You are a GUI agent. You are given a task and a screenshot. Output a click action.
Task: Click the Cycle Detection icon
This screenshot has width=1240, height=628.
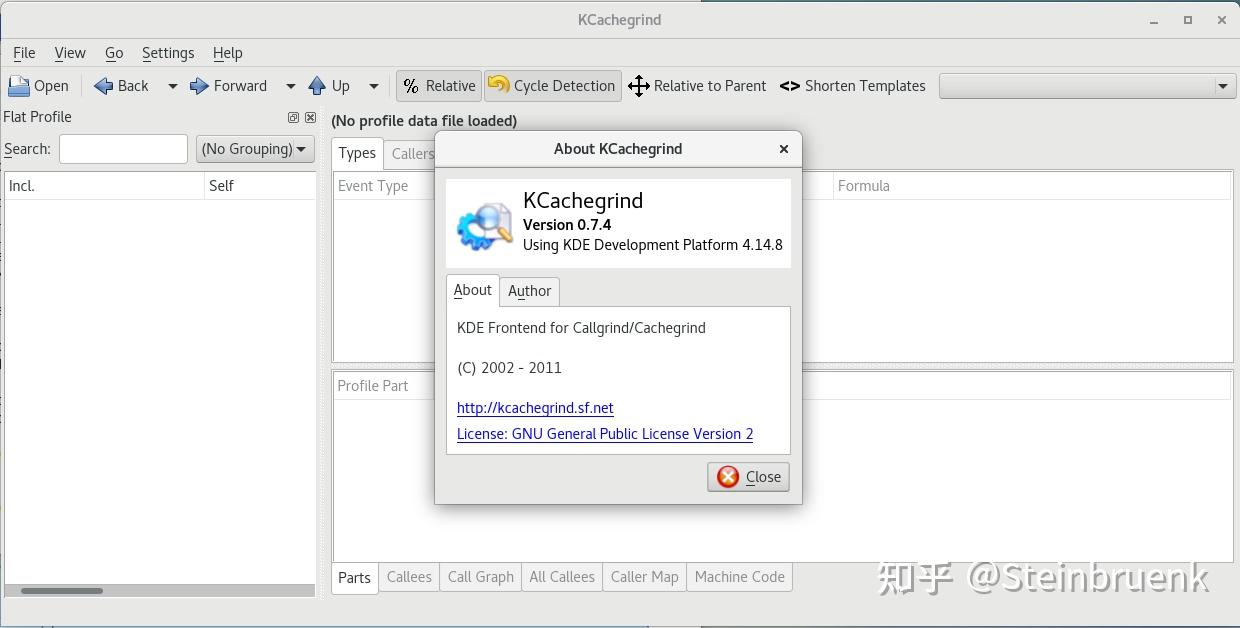click(498, 85)
